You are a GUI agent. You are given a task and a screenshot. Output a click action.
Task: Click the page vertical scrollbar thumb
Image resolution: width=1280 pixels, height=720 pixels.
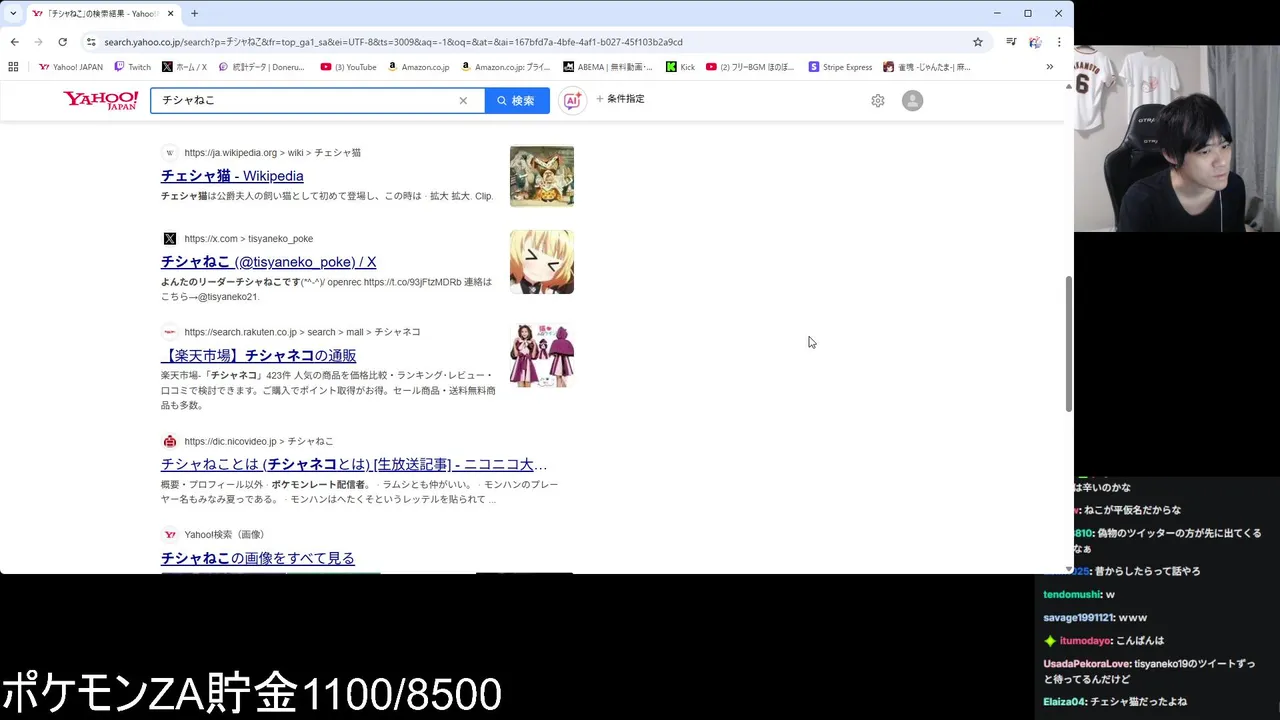pyautogui.click(x=1068, y=343)
